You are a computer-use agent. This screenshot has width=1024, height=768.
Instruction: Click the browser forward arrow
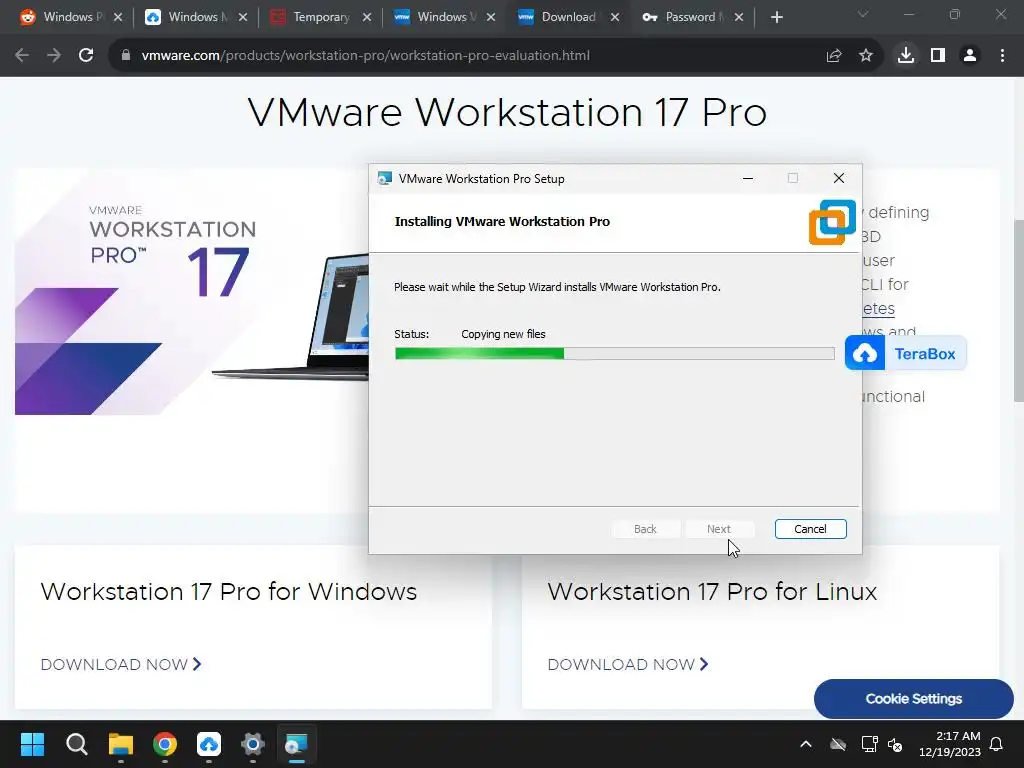pos(54,56)
